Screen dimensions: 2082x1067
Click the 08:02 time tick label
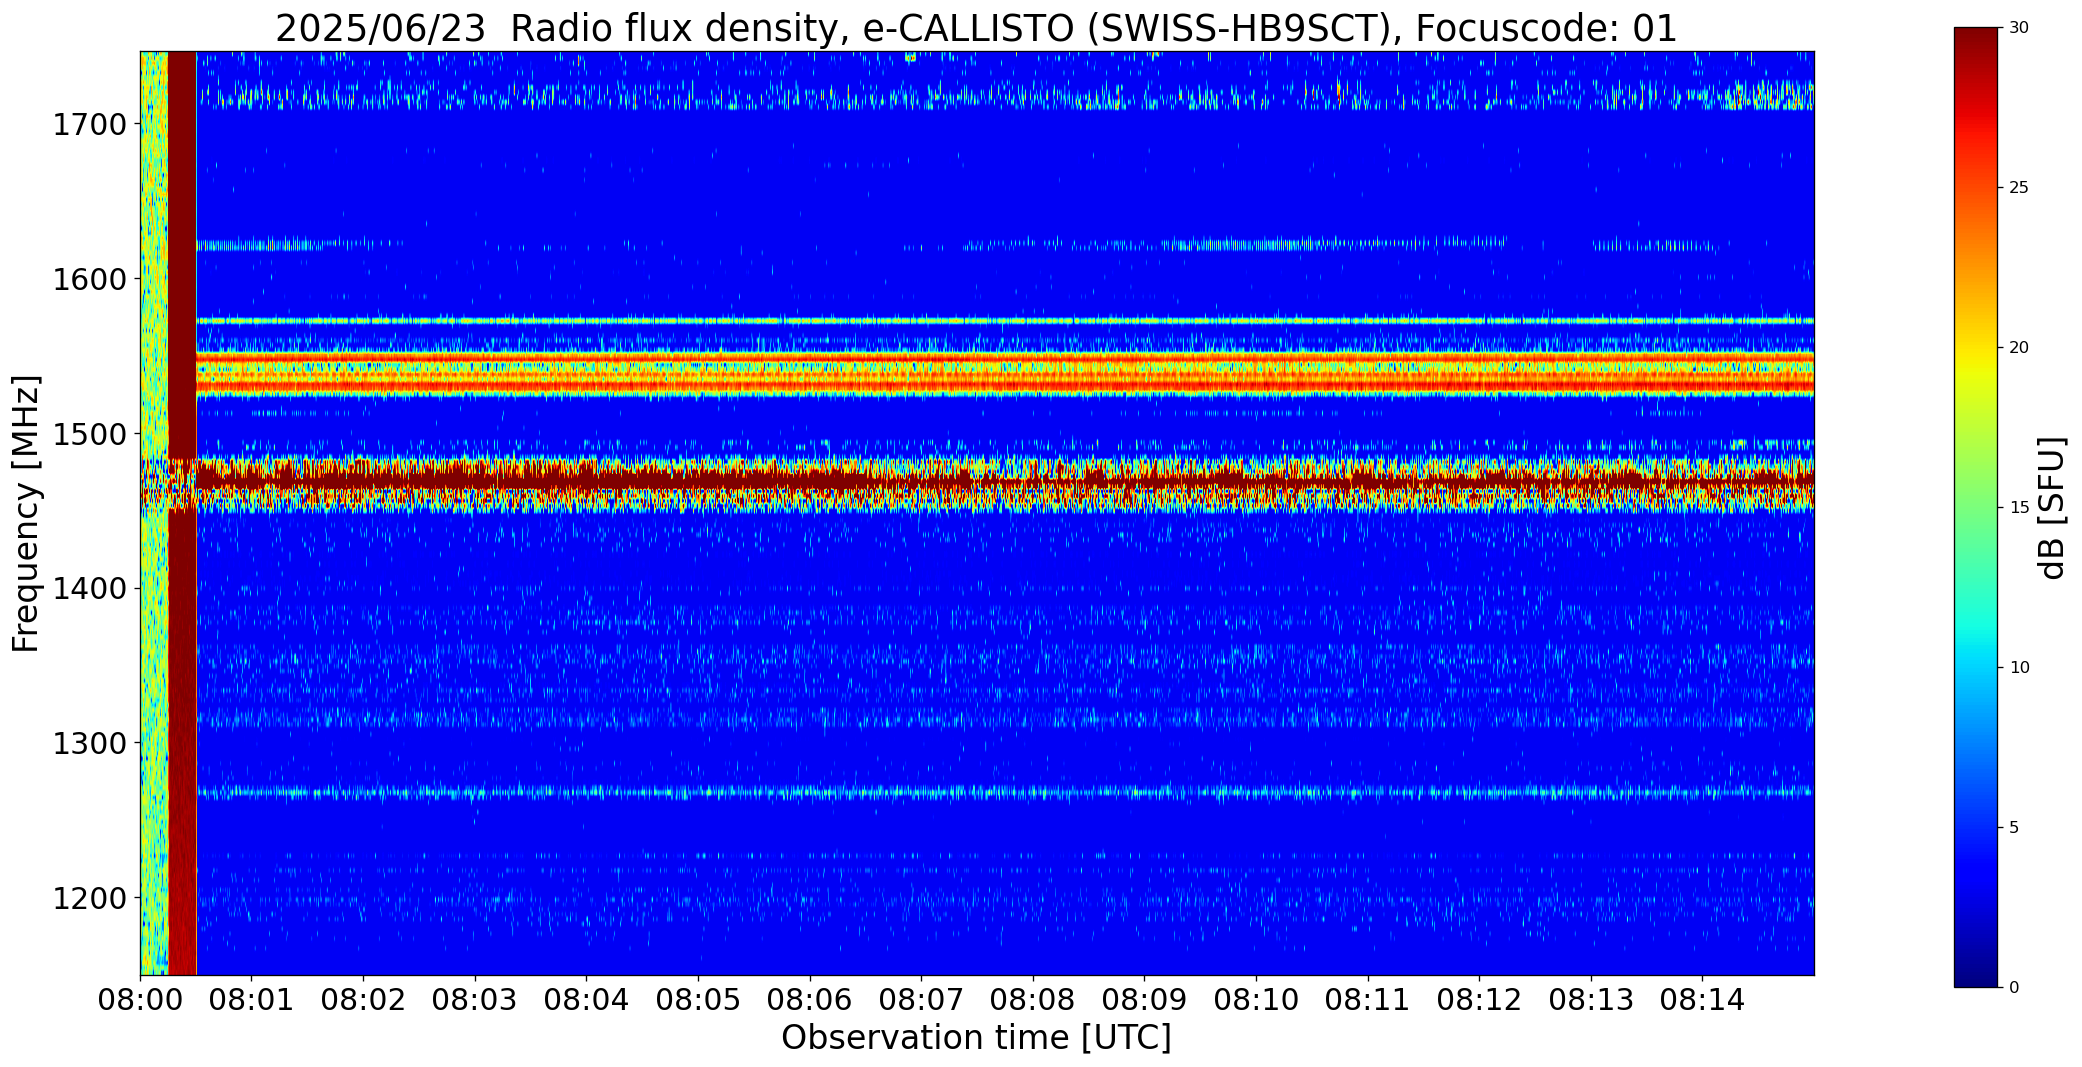click(363, 999)
